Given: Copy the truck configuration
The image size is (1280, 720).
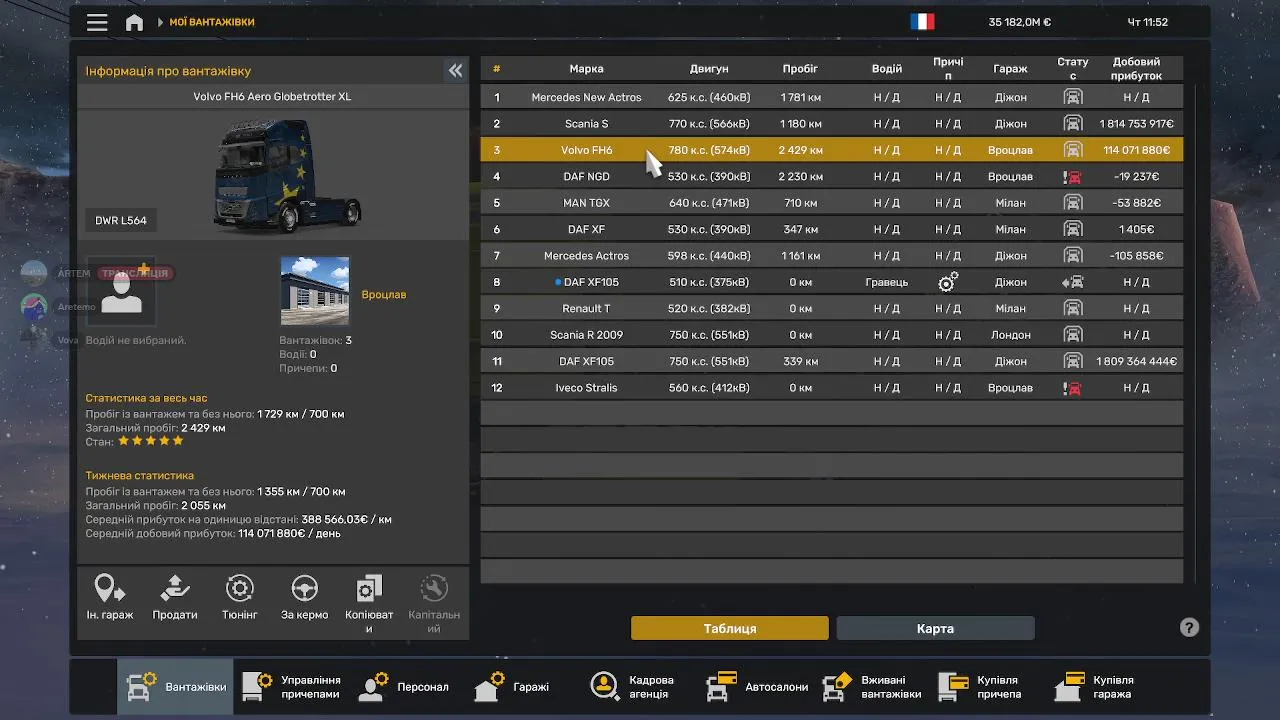Looking at the screenshot, I should [x=369, y=605].
